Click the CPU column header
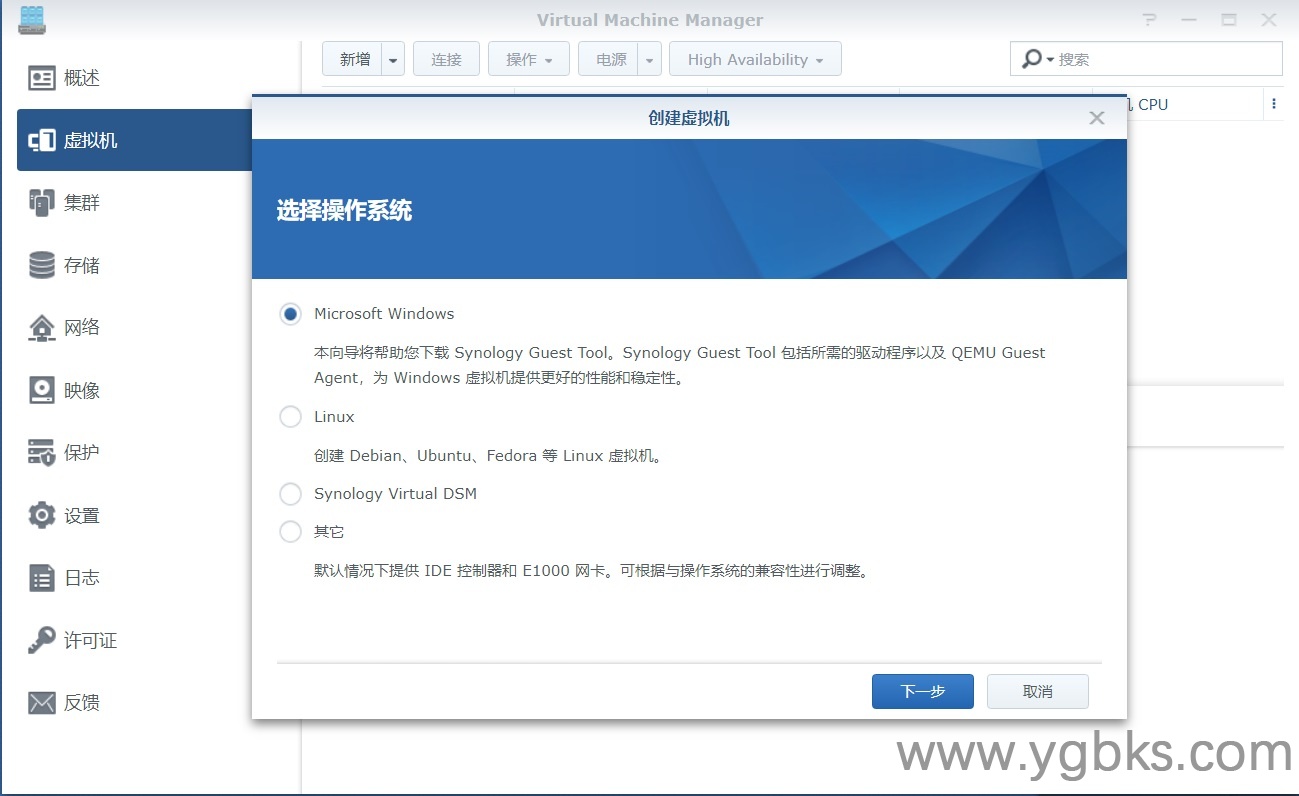 [1152, 104]
